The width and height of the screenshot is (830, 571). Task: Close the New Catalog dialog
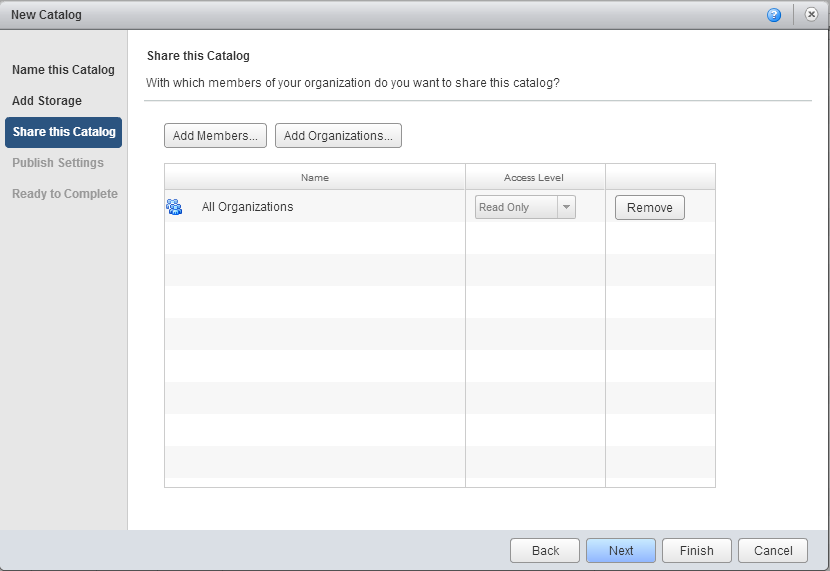point(811,15)
